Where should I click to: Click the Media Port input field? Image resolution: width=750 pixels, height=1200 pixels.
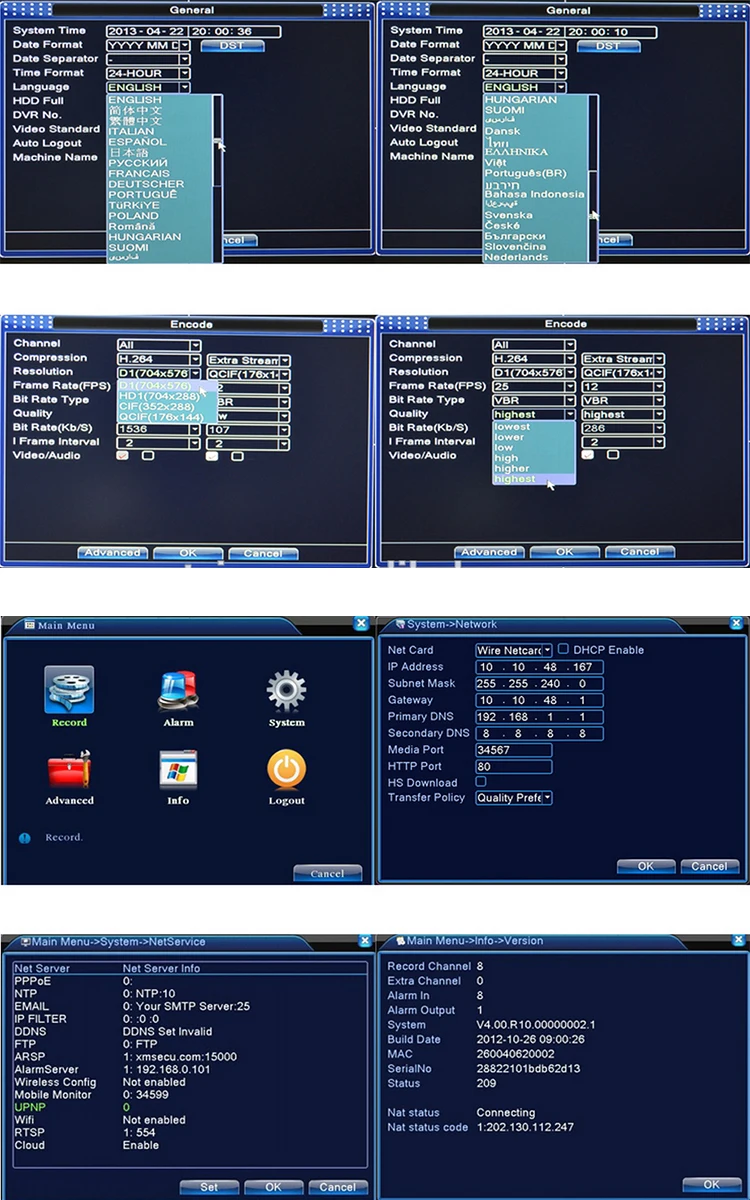tap(514, 749)
